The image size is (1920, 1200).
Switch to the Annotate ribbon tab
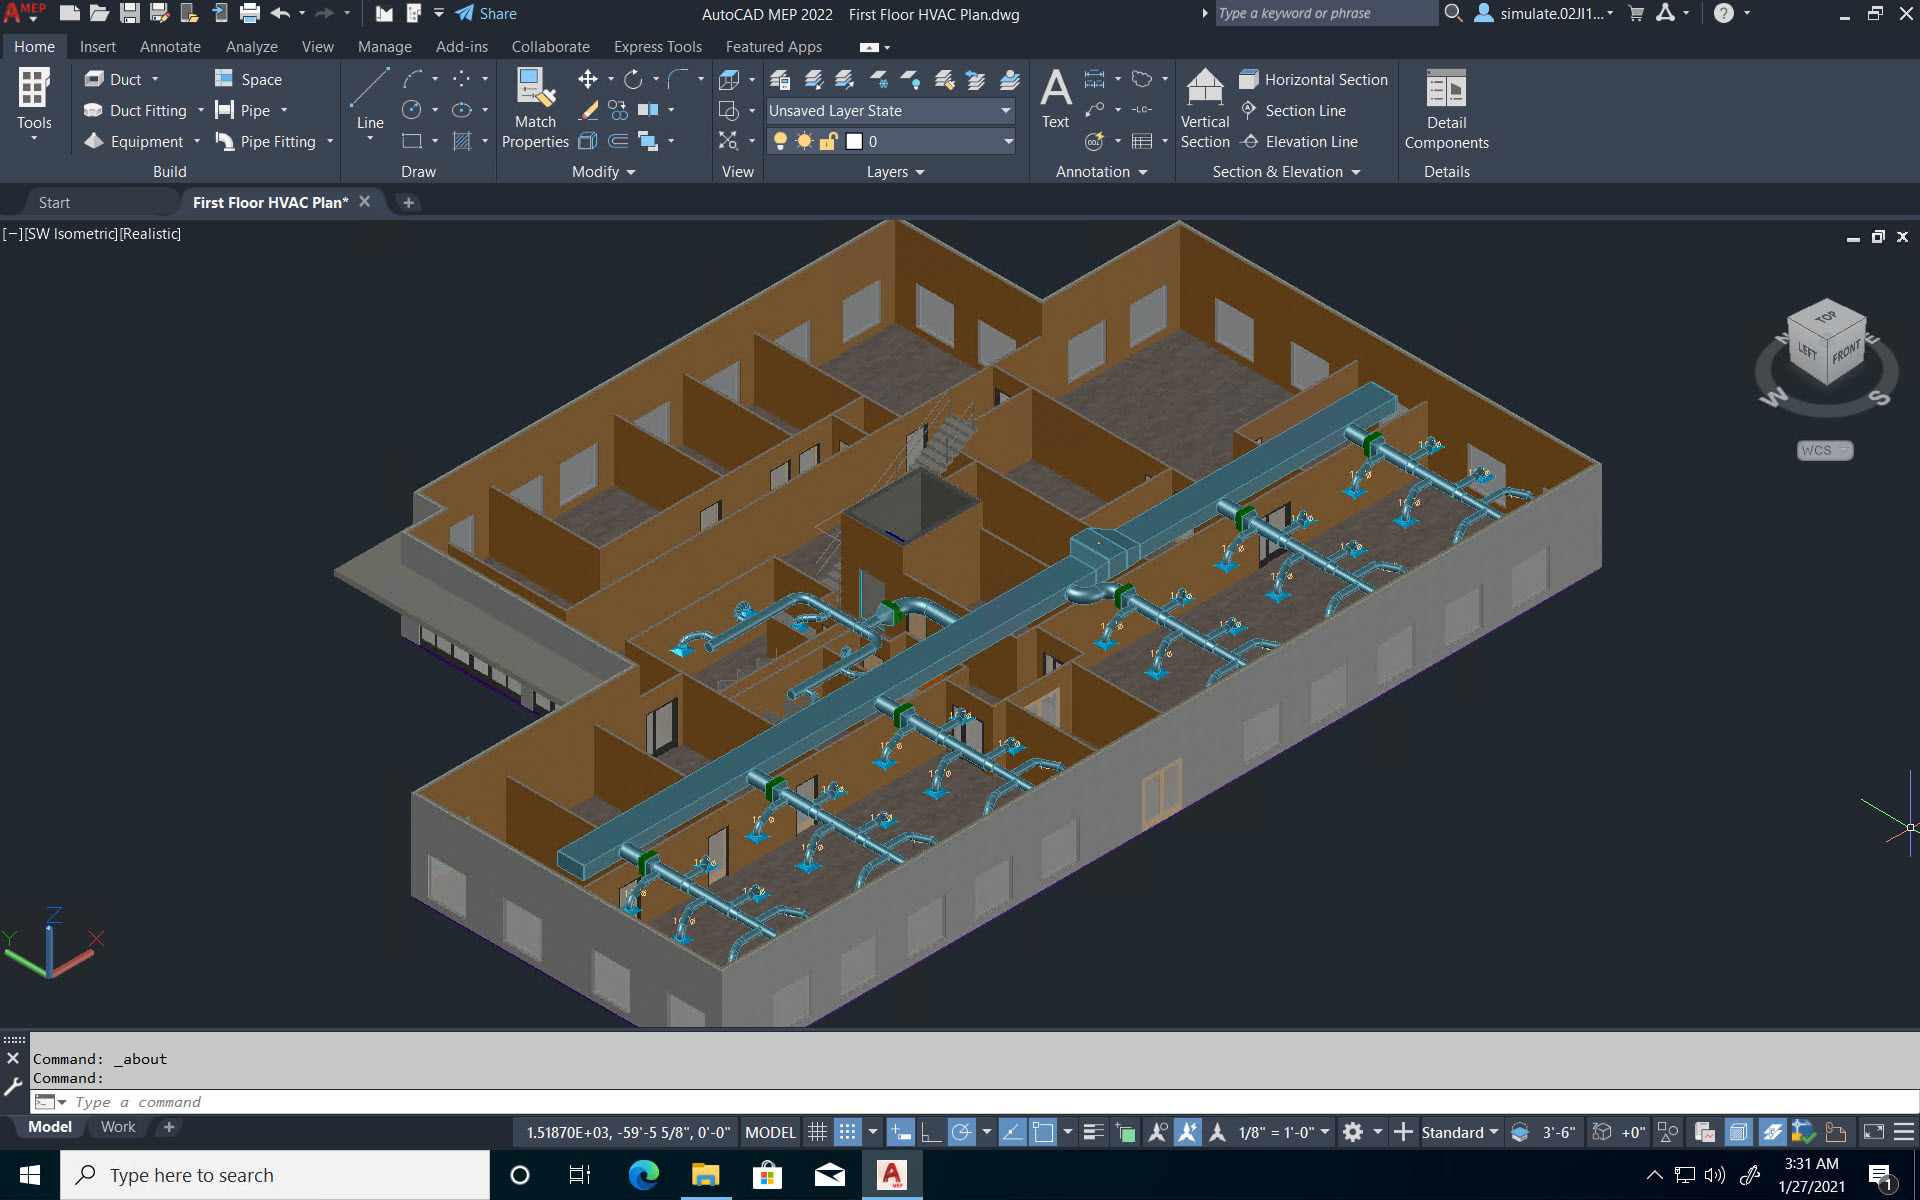[x=167, y=46]
